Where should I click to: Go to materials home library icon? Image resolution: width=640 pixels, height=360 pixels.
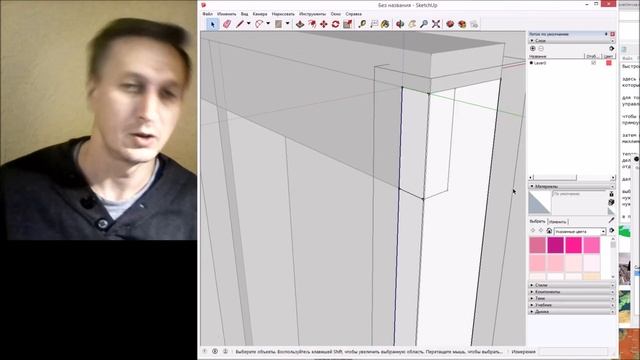[x=549, y=231]
